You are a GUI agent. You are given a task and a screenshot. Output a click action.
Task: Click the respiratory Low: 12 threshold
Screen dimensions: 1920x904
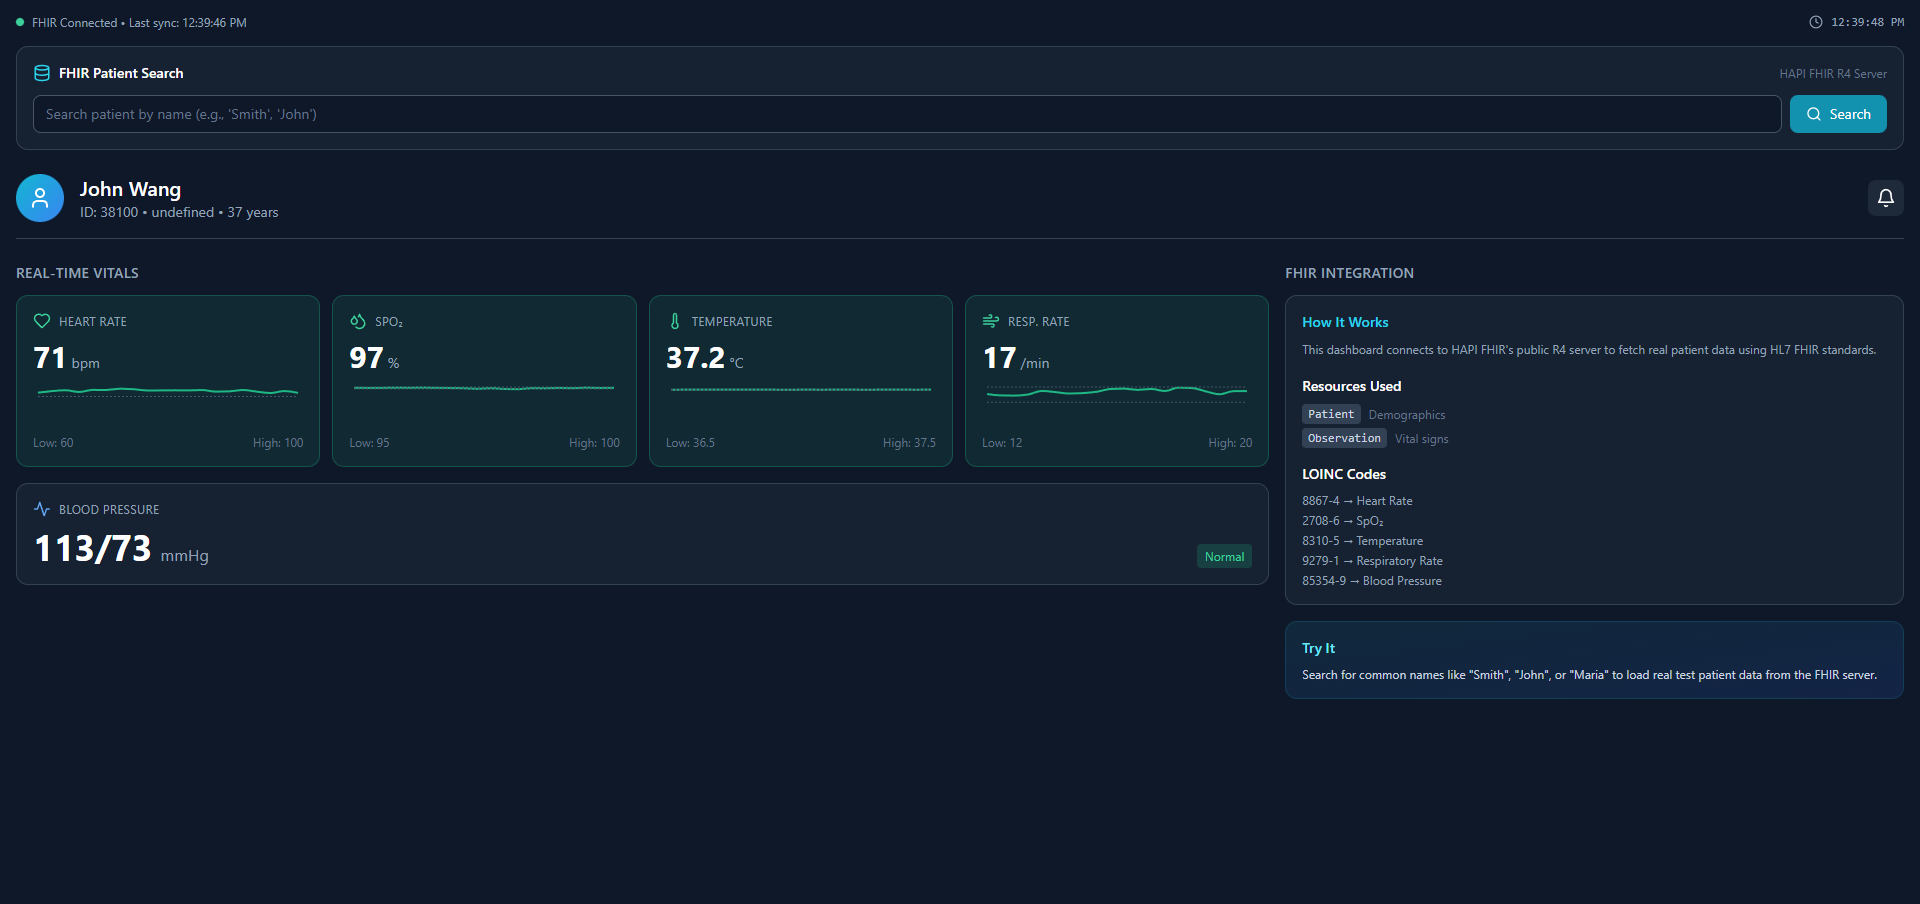pyautogui.click(x=1002, y=443)
